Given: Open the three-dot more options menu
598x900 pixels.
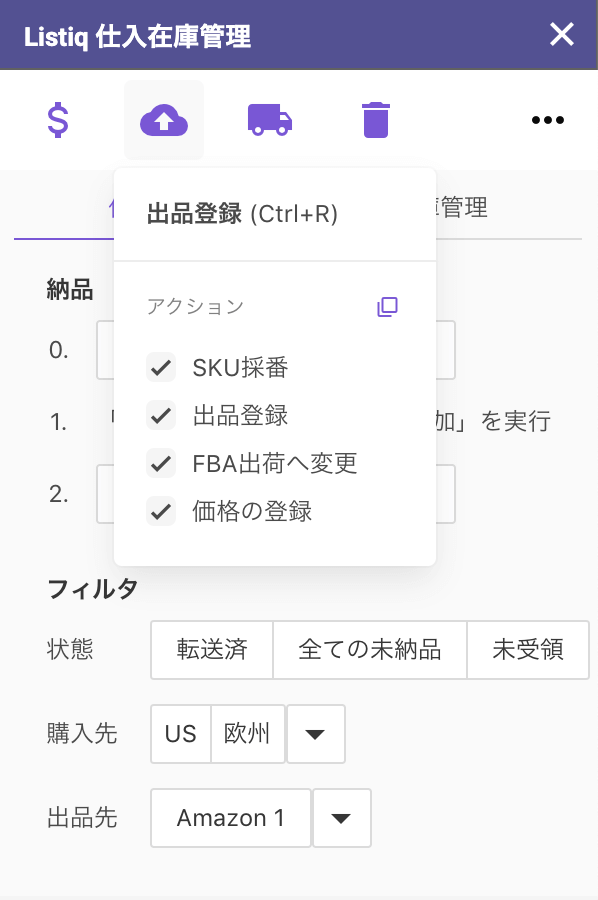Looking at the screenshot, I should click(547, 120).
